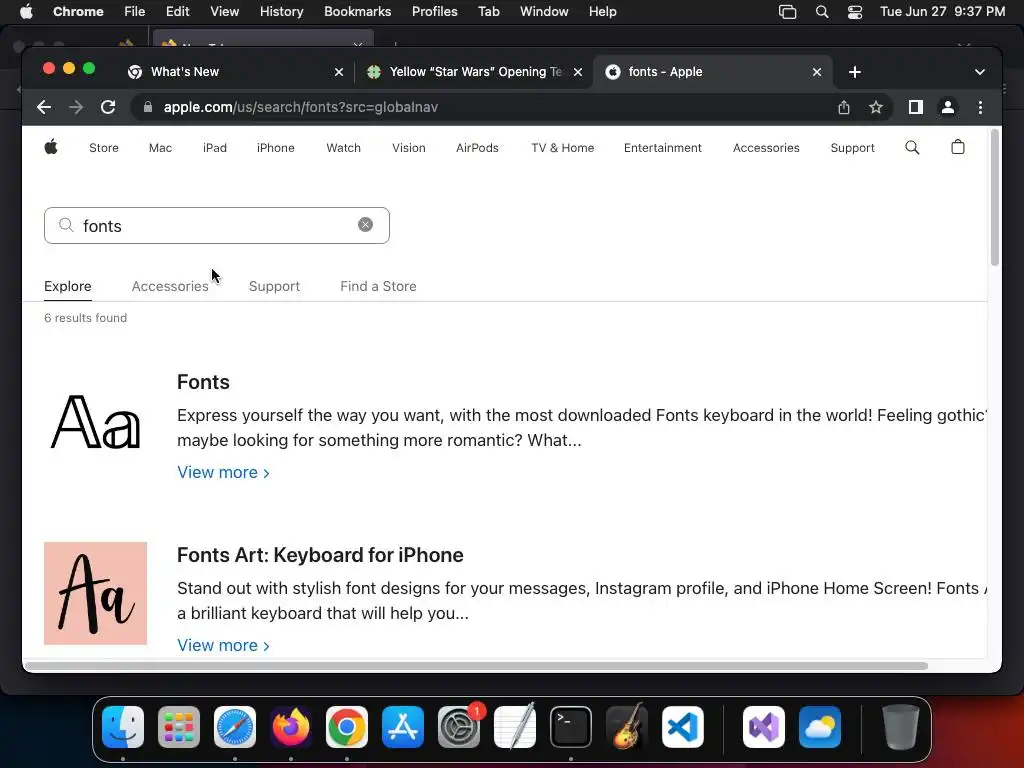The height and width of the screenshot is (768, 1024).
Task: Launch Finder from the Dock
Action: point(123,727)
